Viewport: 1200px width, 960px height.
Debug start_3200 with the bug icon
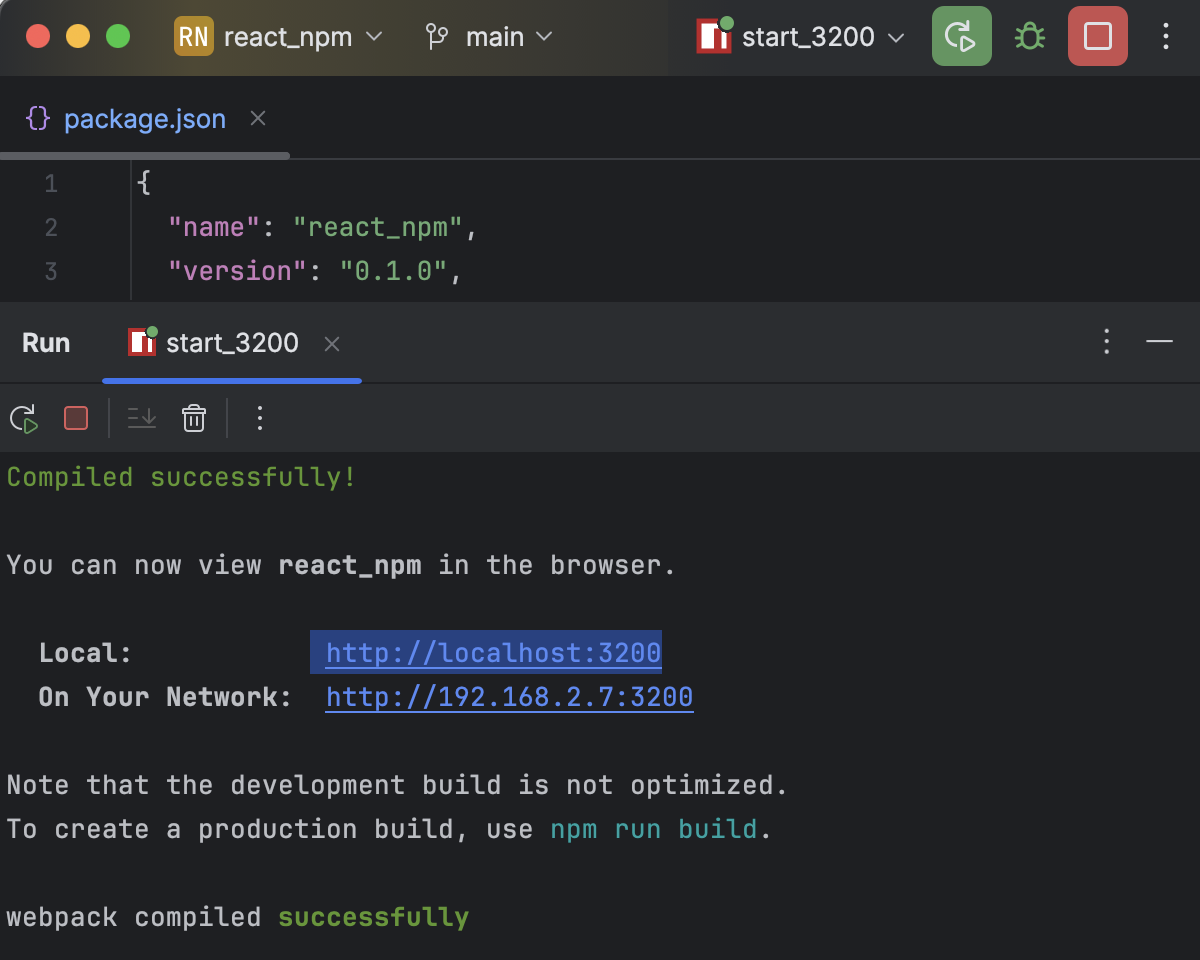1029,36
